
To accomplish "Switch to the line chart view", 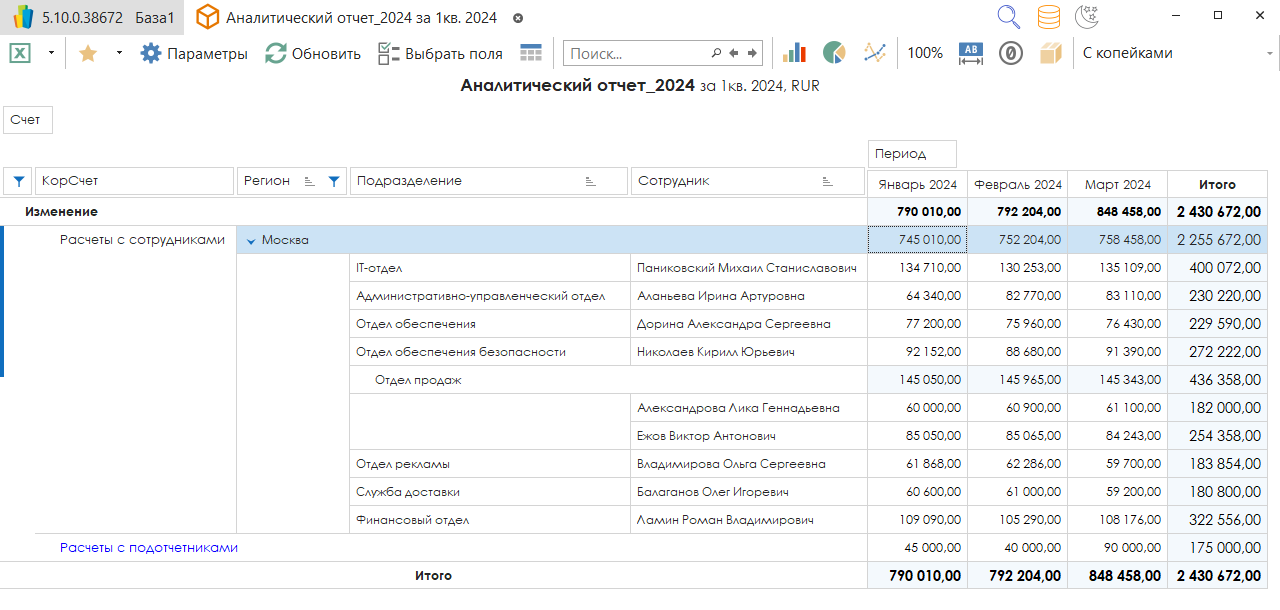I will (x=875, y=53).
